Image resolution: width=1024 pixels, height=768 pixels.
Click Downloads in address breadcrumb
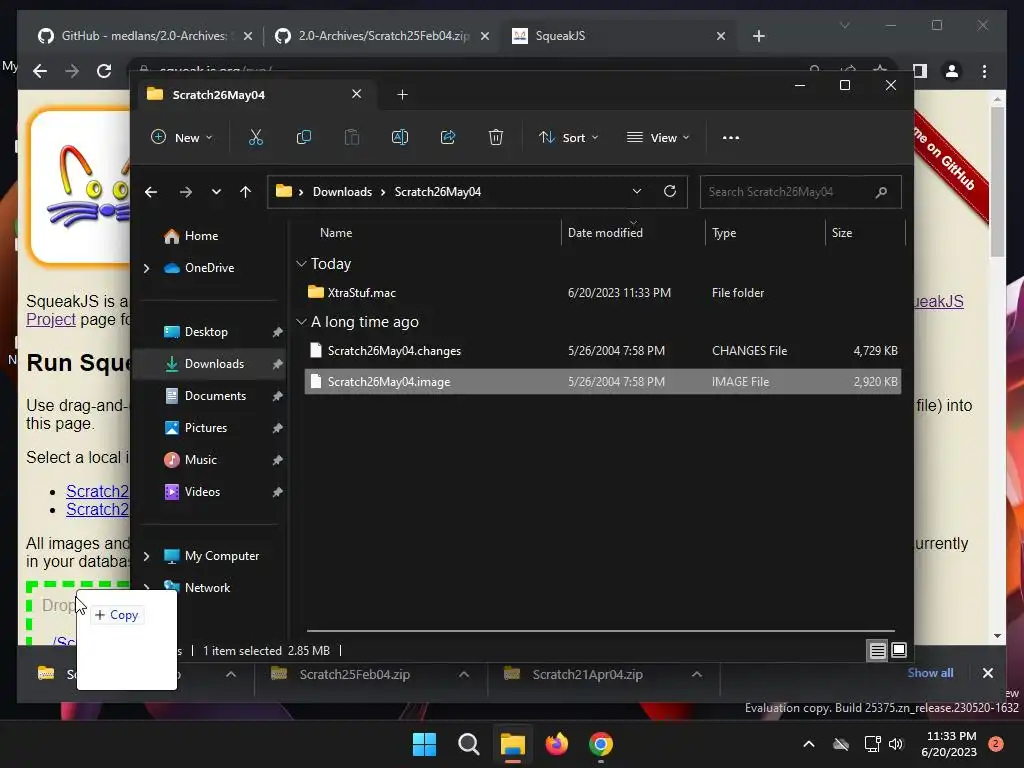342,192
